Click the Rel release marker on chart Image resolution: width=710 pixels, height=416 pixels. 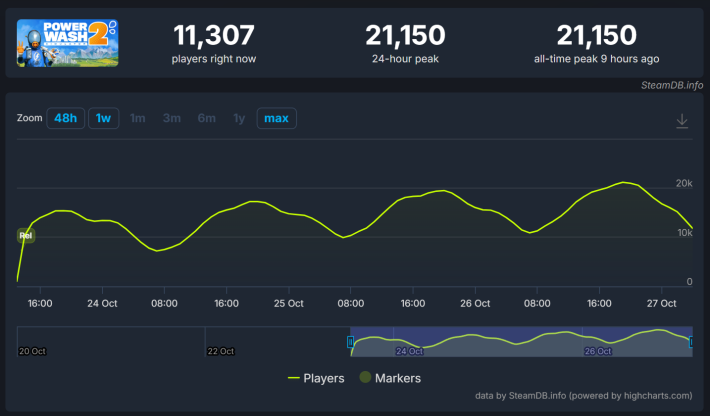[26, 236]
